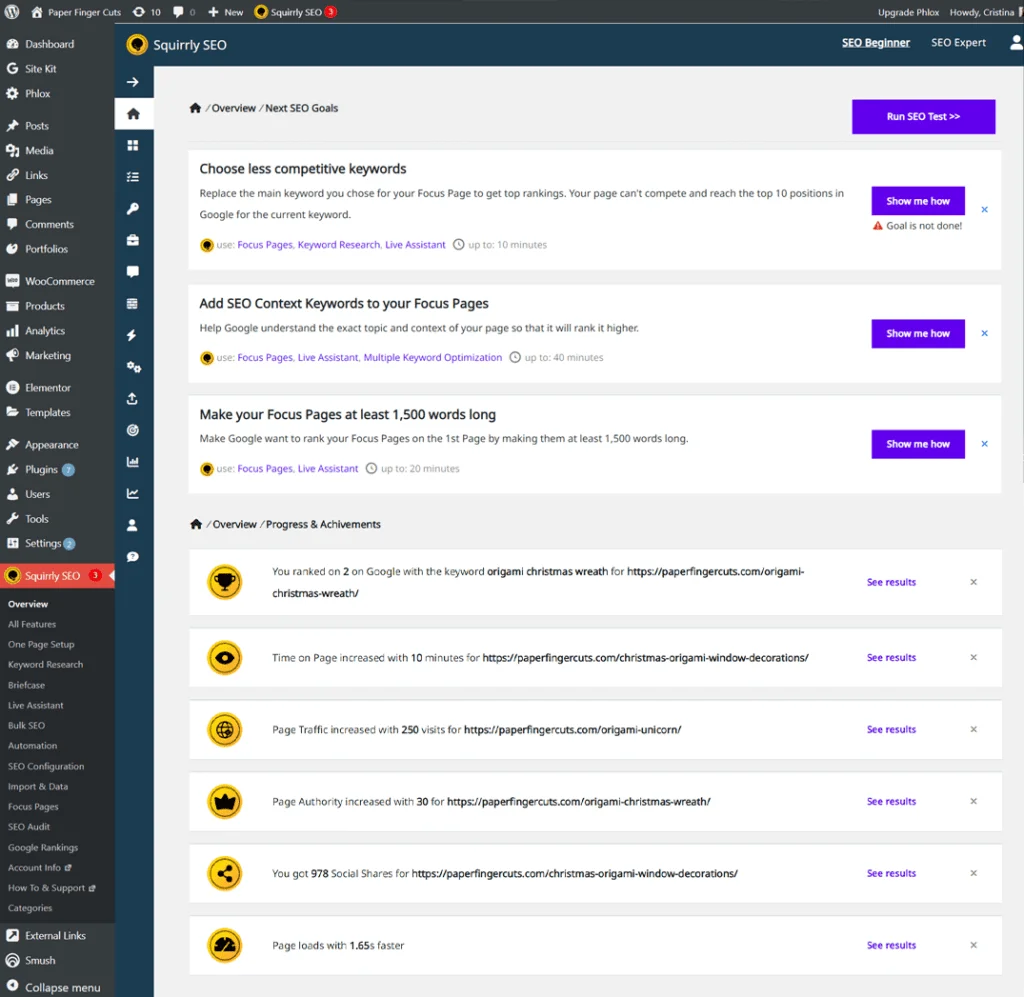The height and width of the screenshot is (997, 1024).
Task: Open the double gears SEO Configuration icon
Action: [x=133, y=367]
